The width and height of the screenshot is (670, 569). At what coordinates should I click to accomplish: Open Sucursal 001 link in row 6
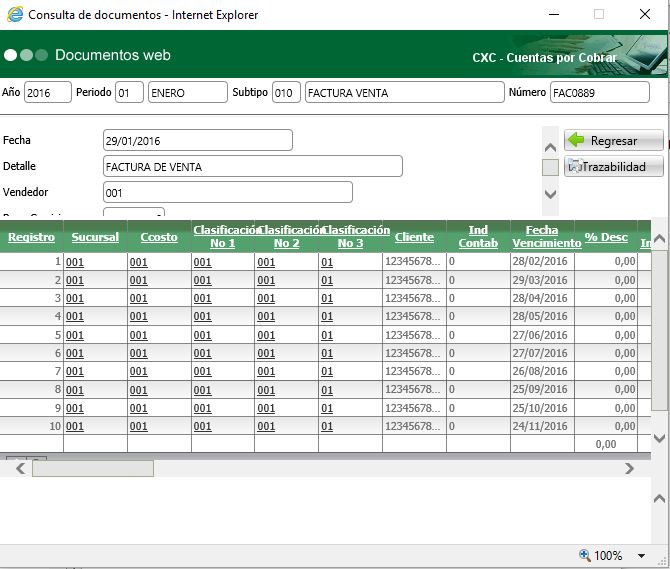[x=75, y=353]
